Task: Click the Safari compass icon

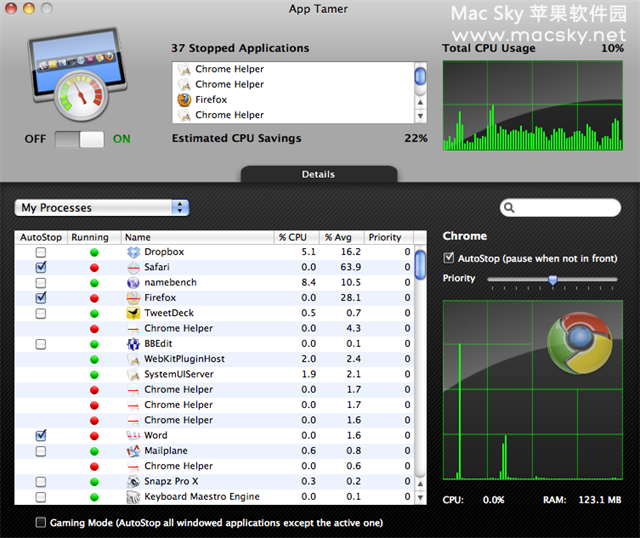Action: (133, 268)
